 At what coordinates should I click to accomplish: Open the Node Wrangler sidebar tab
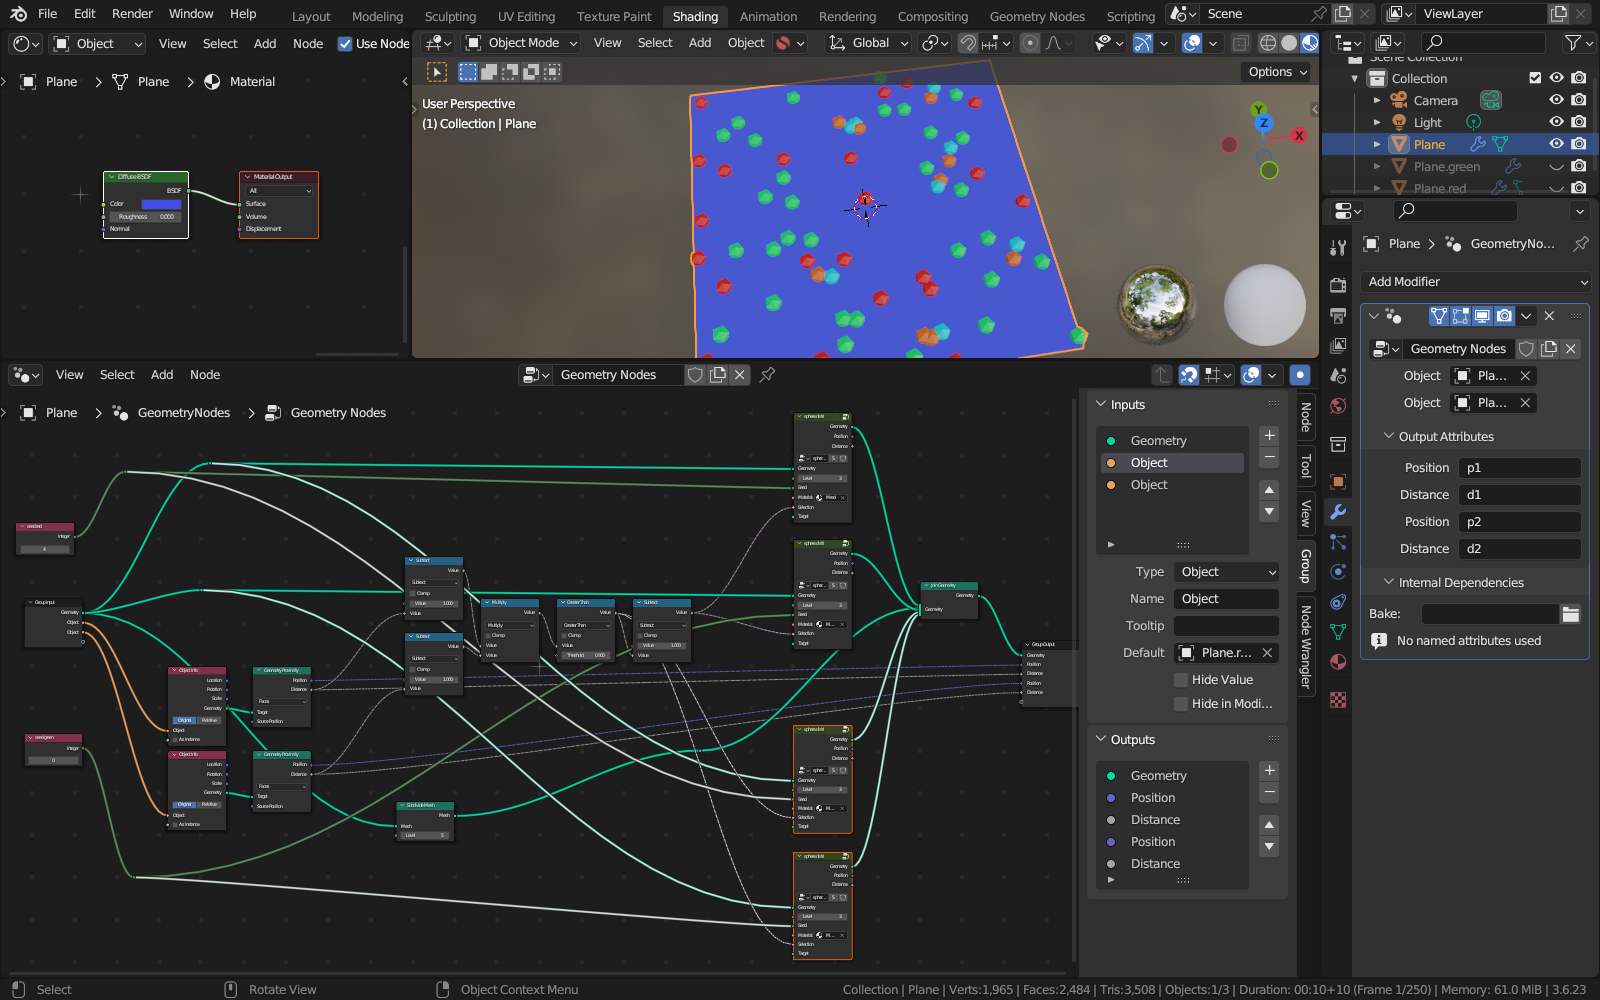click(x=1306, y=647)
